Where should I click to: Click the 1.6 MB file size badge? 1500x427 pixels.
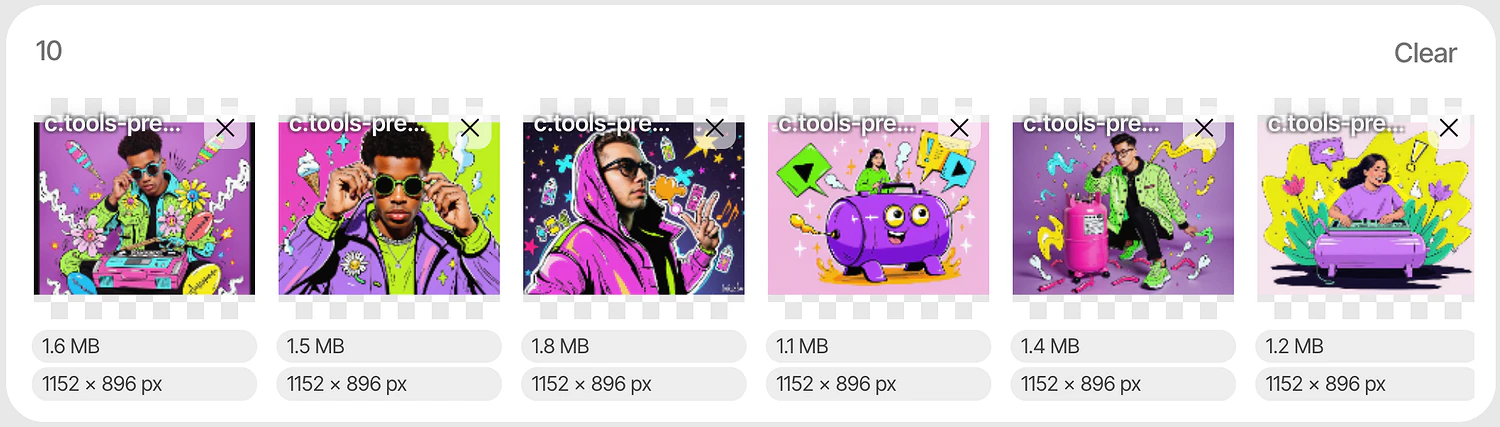(x=144, y=346)
